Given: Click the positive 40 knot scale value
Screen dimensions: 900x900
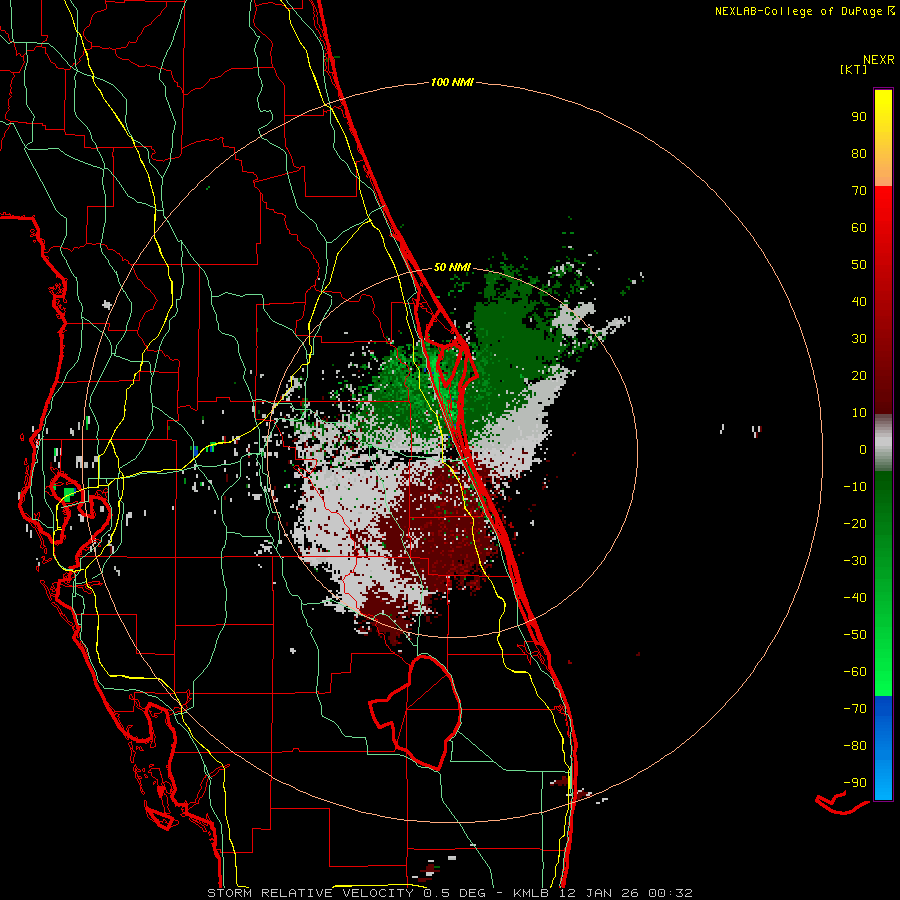Looking at the screenshot, I should 859,301.
